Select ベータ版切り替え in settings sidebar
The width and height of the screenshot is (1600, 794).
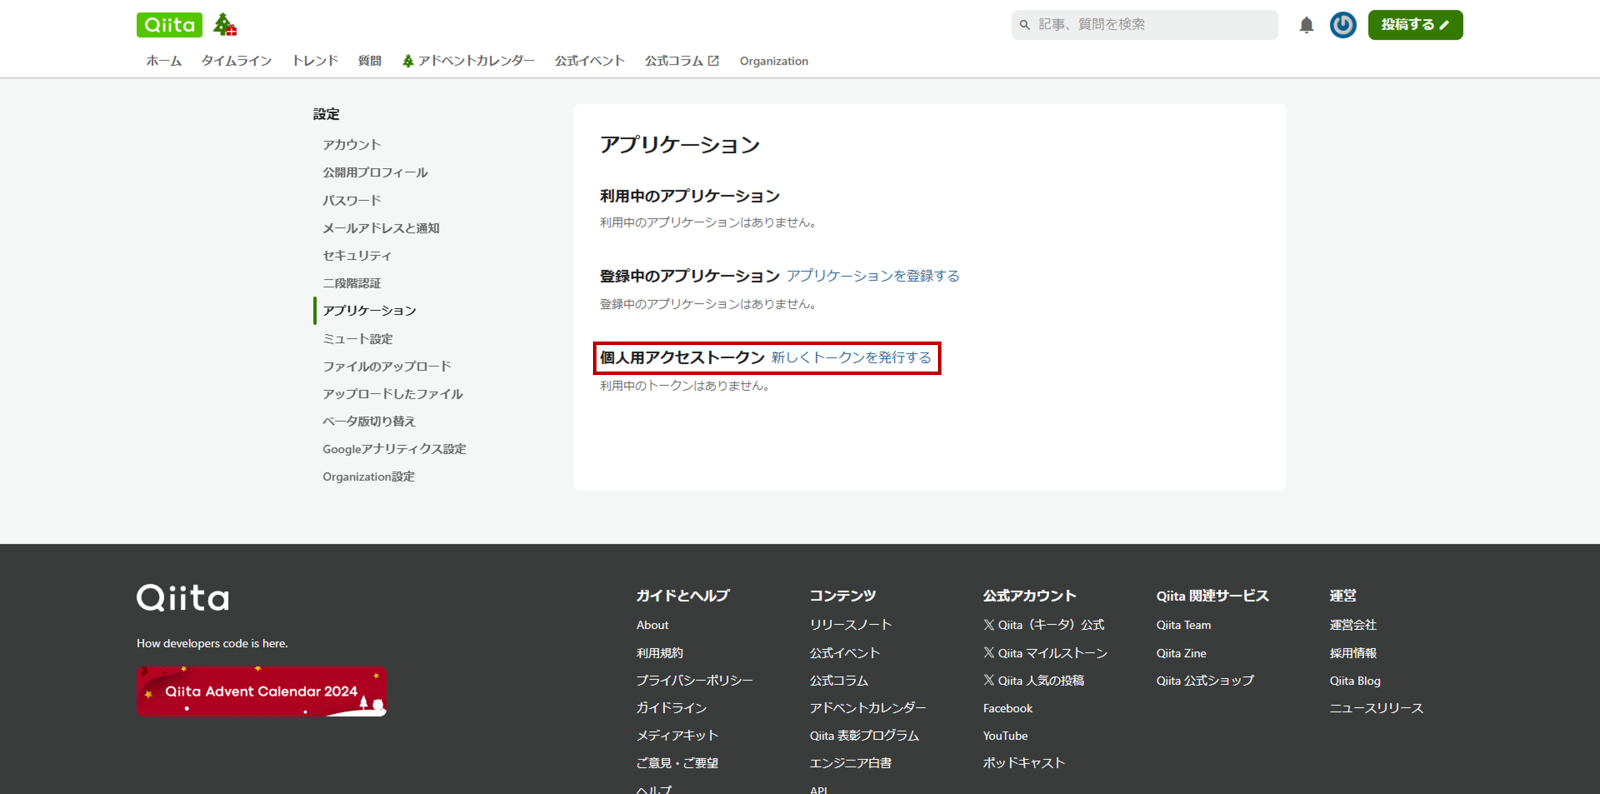click(369, 422)
